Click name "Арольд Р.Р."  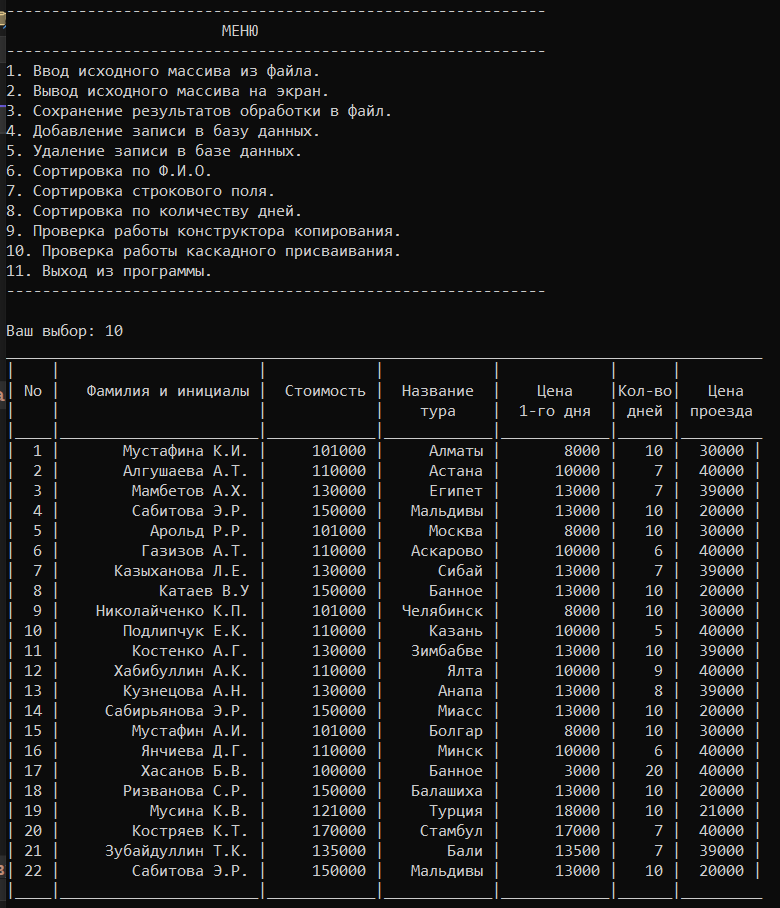pos(199,531)
